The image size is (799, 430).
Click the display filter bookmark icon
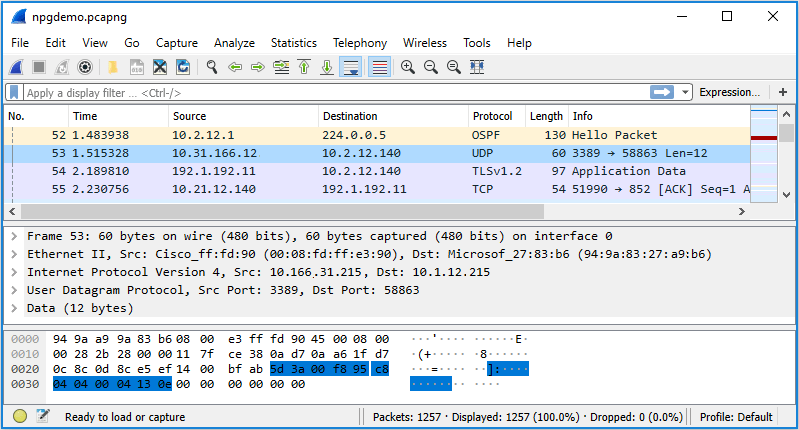[x=14, y=92]
